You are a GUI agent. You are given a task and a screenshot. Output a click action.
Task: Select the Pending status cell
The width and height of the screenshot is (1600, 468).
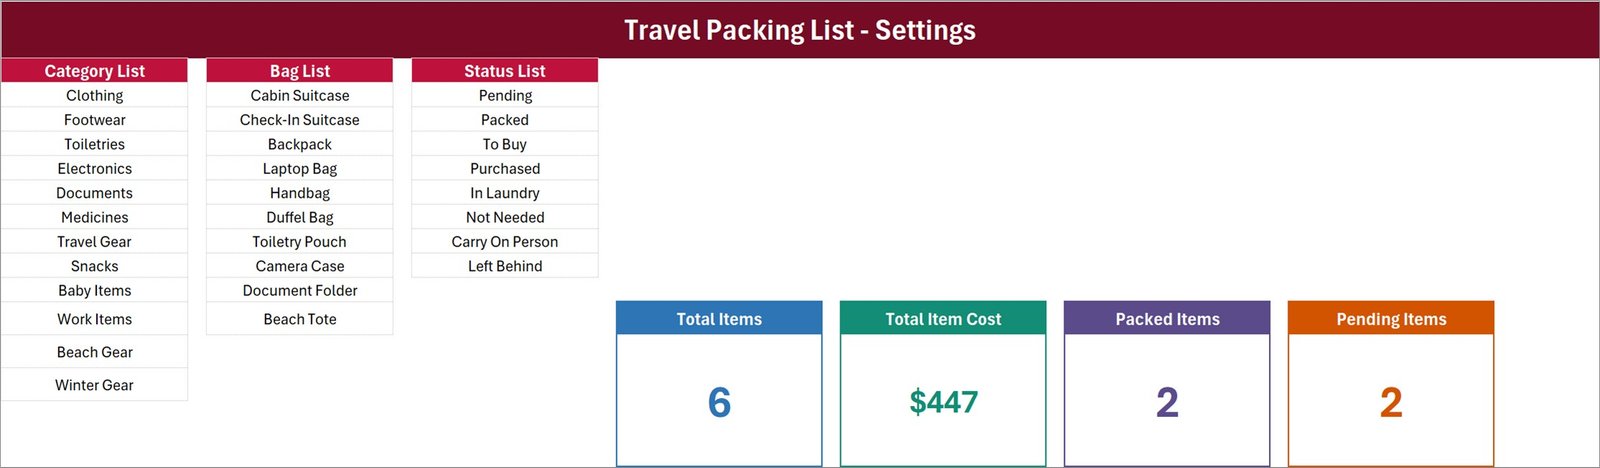(x=505, y=95)
